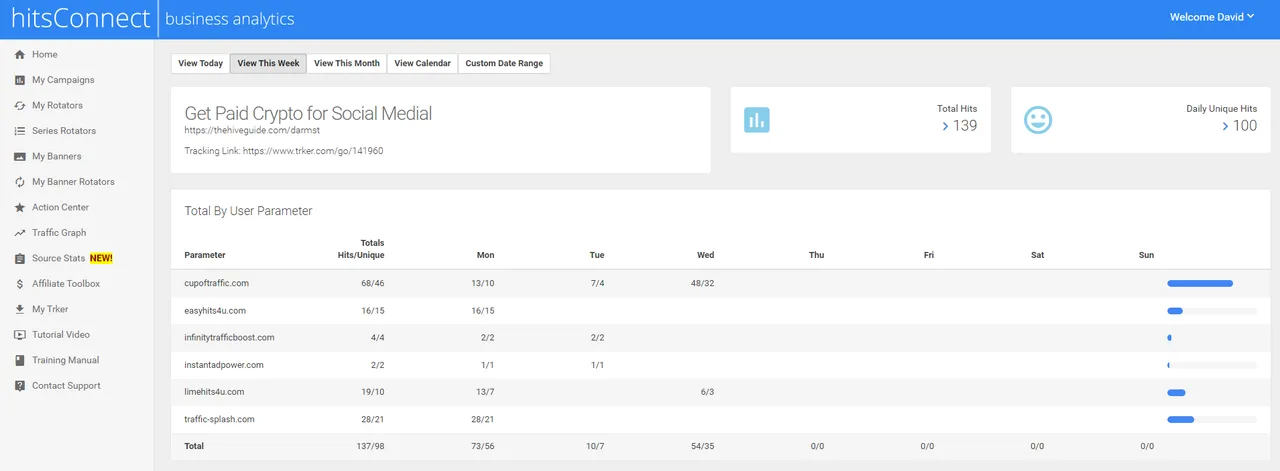Open the View Calendar option

tap(422, 63)
